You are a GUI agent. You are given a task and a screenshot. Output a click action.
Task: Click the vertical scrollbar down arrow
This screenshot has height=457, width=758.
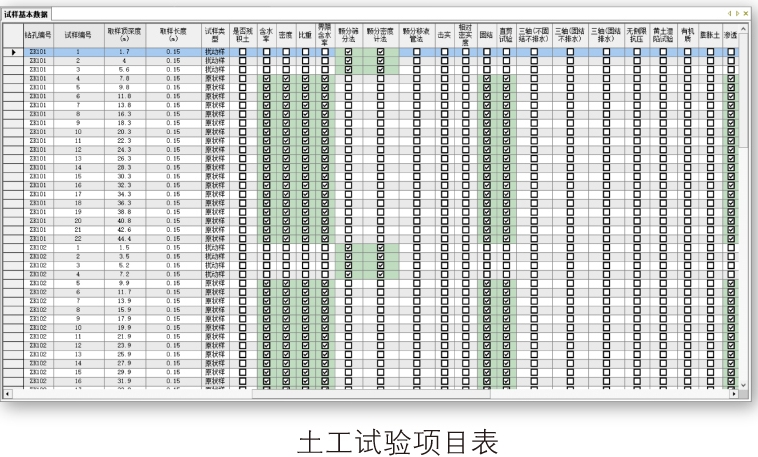pyautogui.click(x=742, y=384)
